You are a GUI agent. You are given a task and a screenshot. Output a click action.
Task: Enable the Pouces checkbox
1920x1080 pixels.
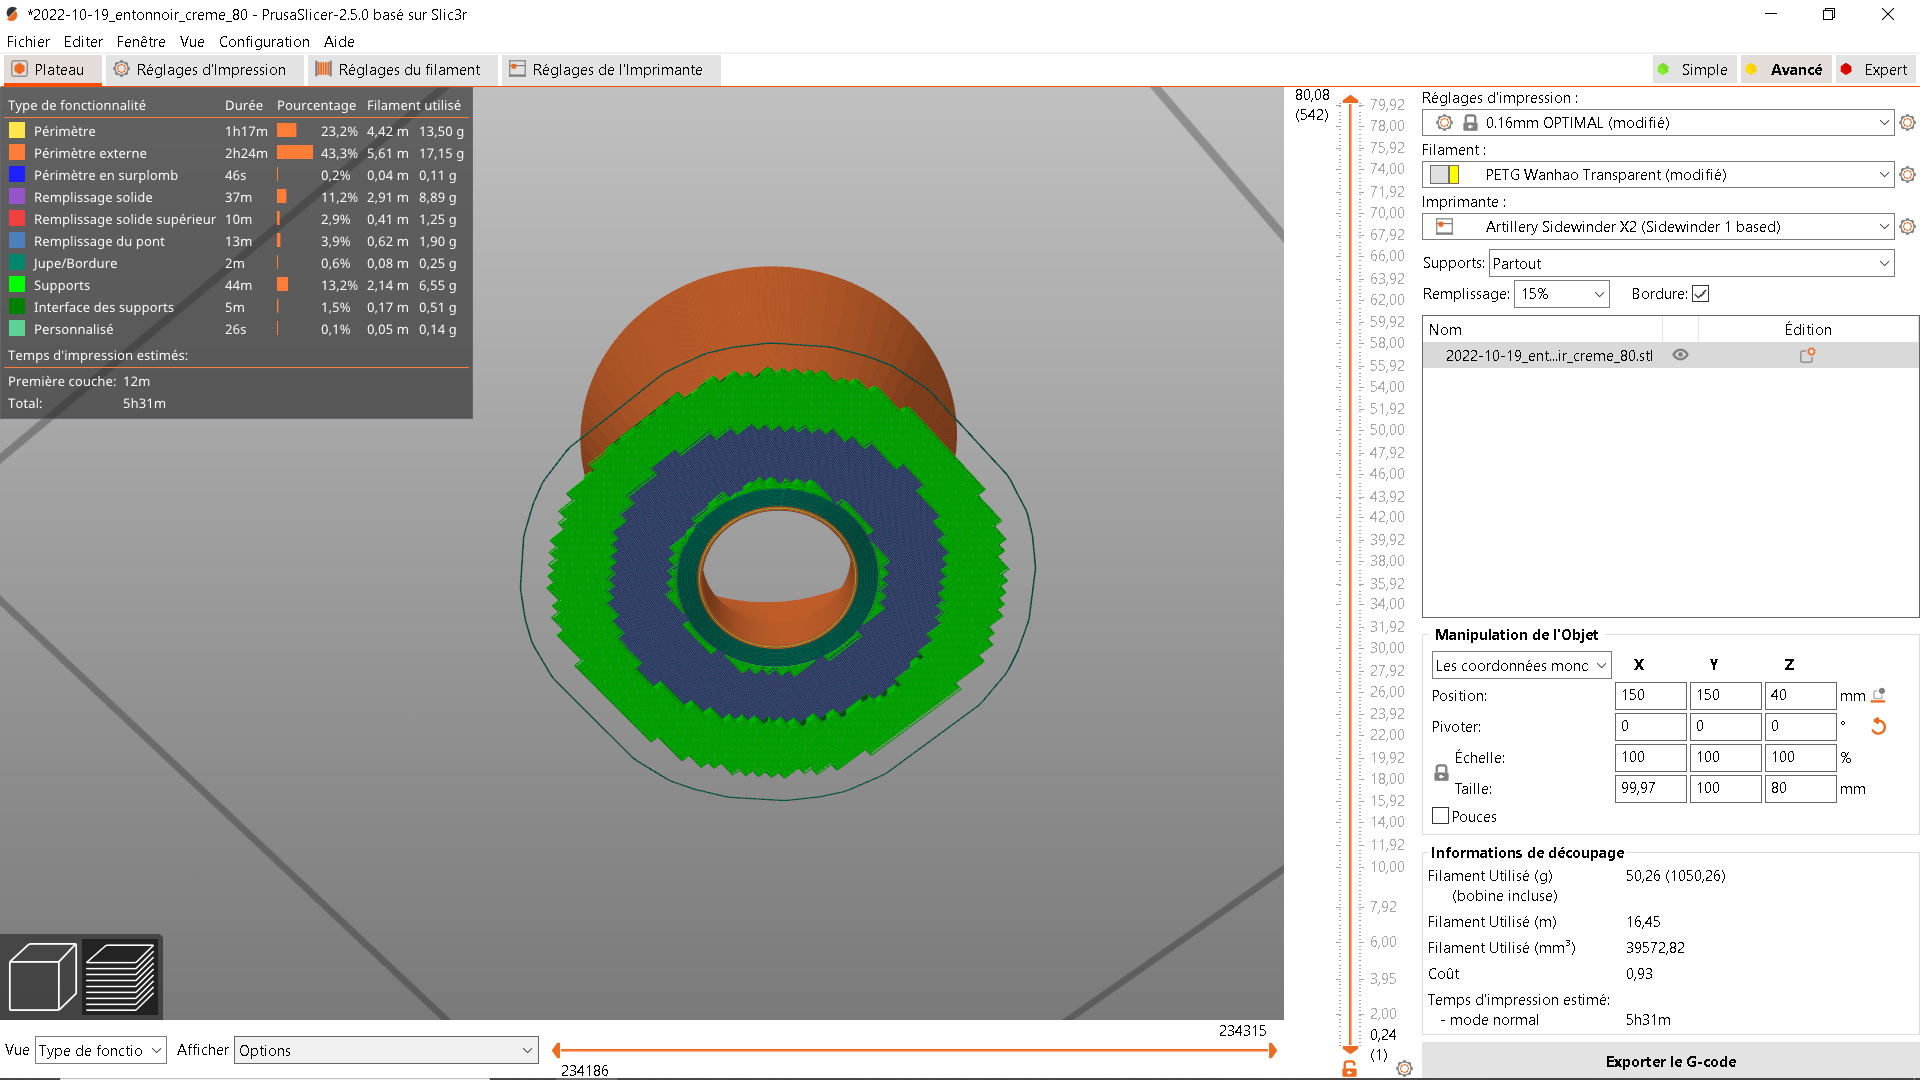1440,816
